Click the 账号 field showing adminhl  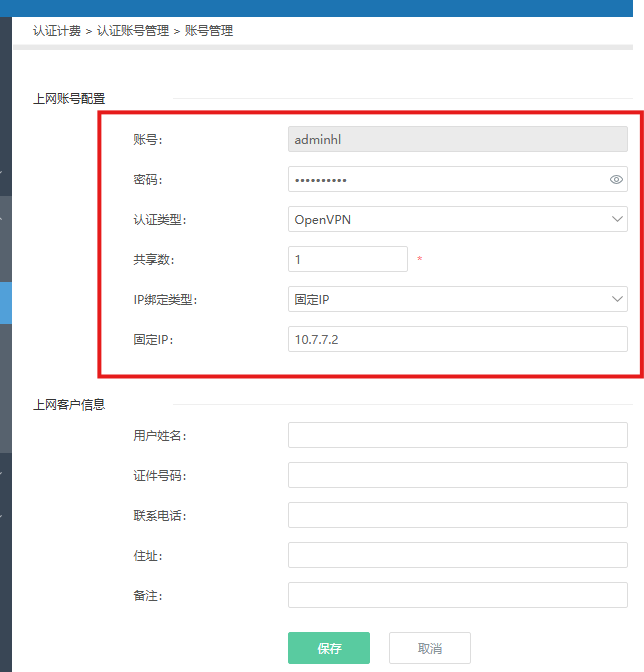click(458, 139)
